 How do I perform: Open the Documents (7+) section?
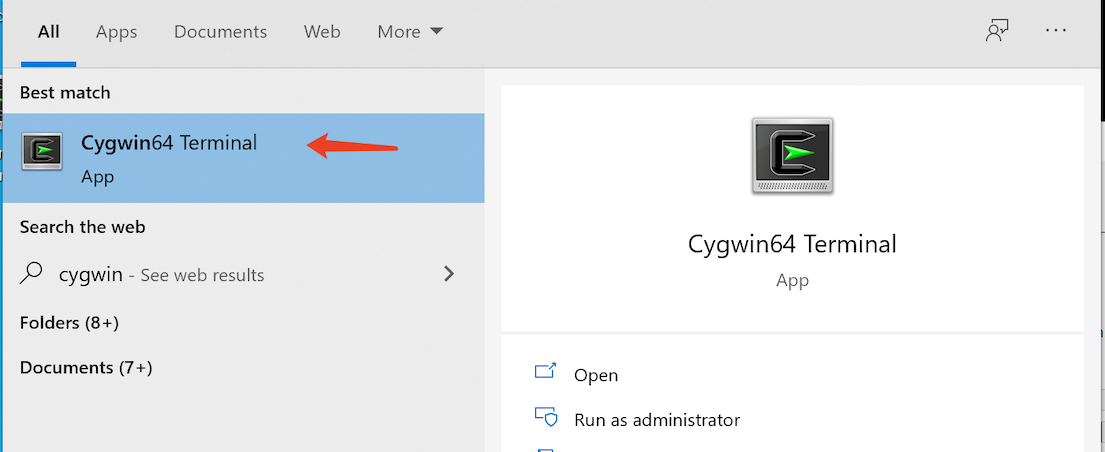click(86, 368)
